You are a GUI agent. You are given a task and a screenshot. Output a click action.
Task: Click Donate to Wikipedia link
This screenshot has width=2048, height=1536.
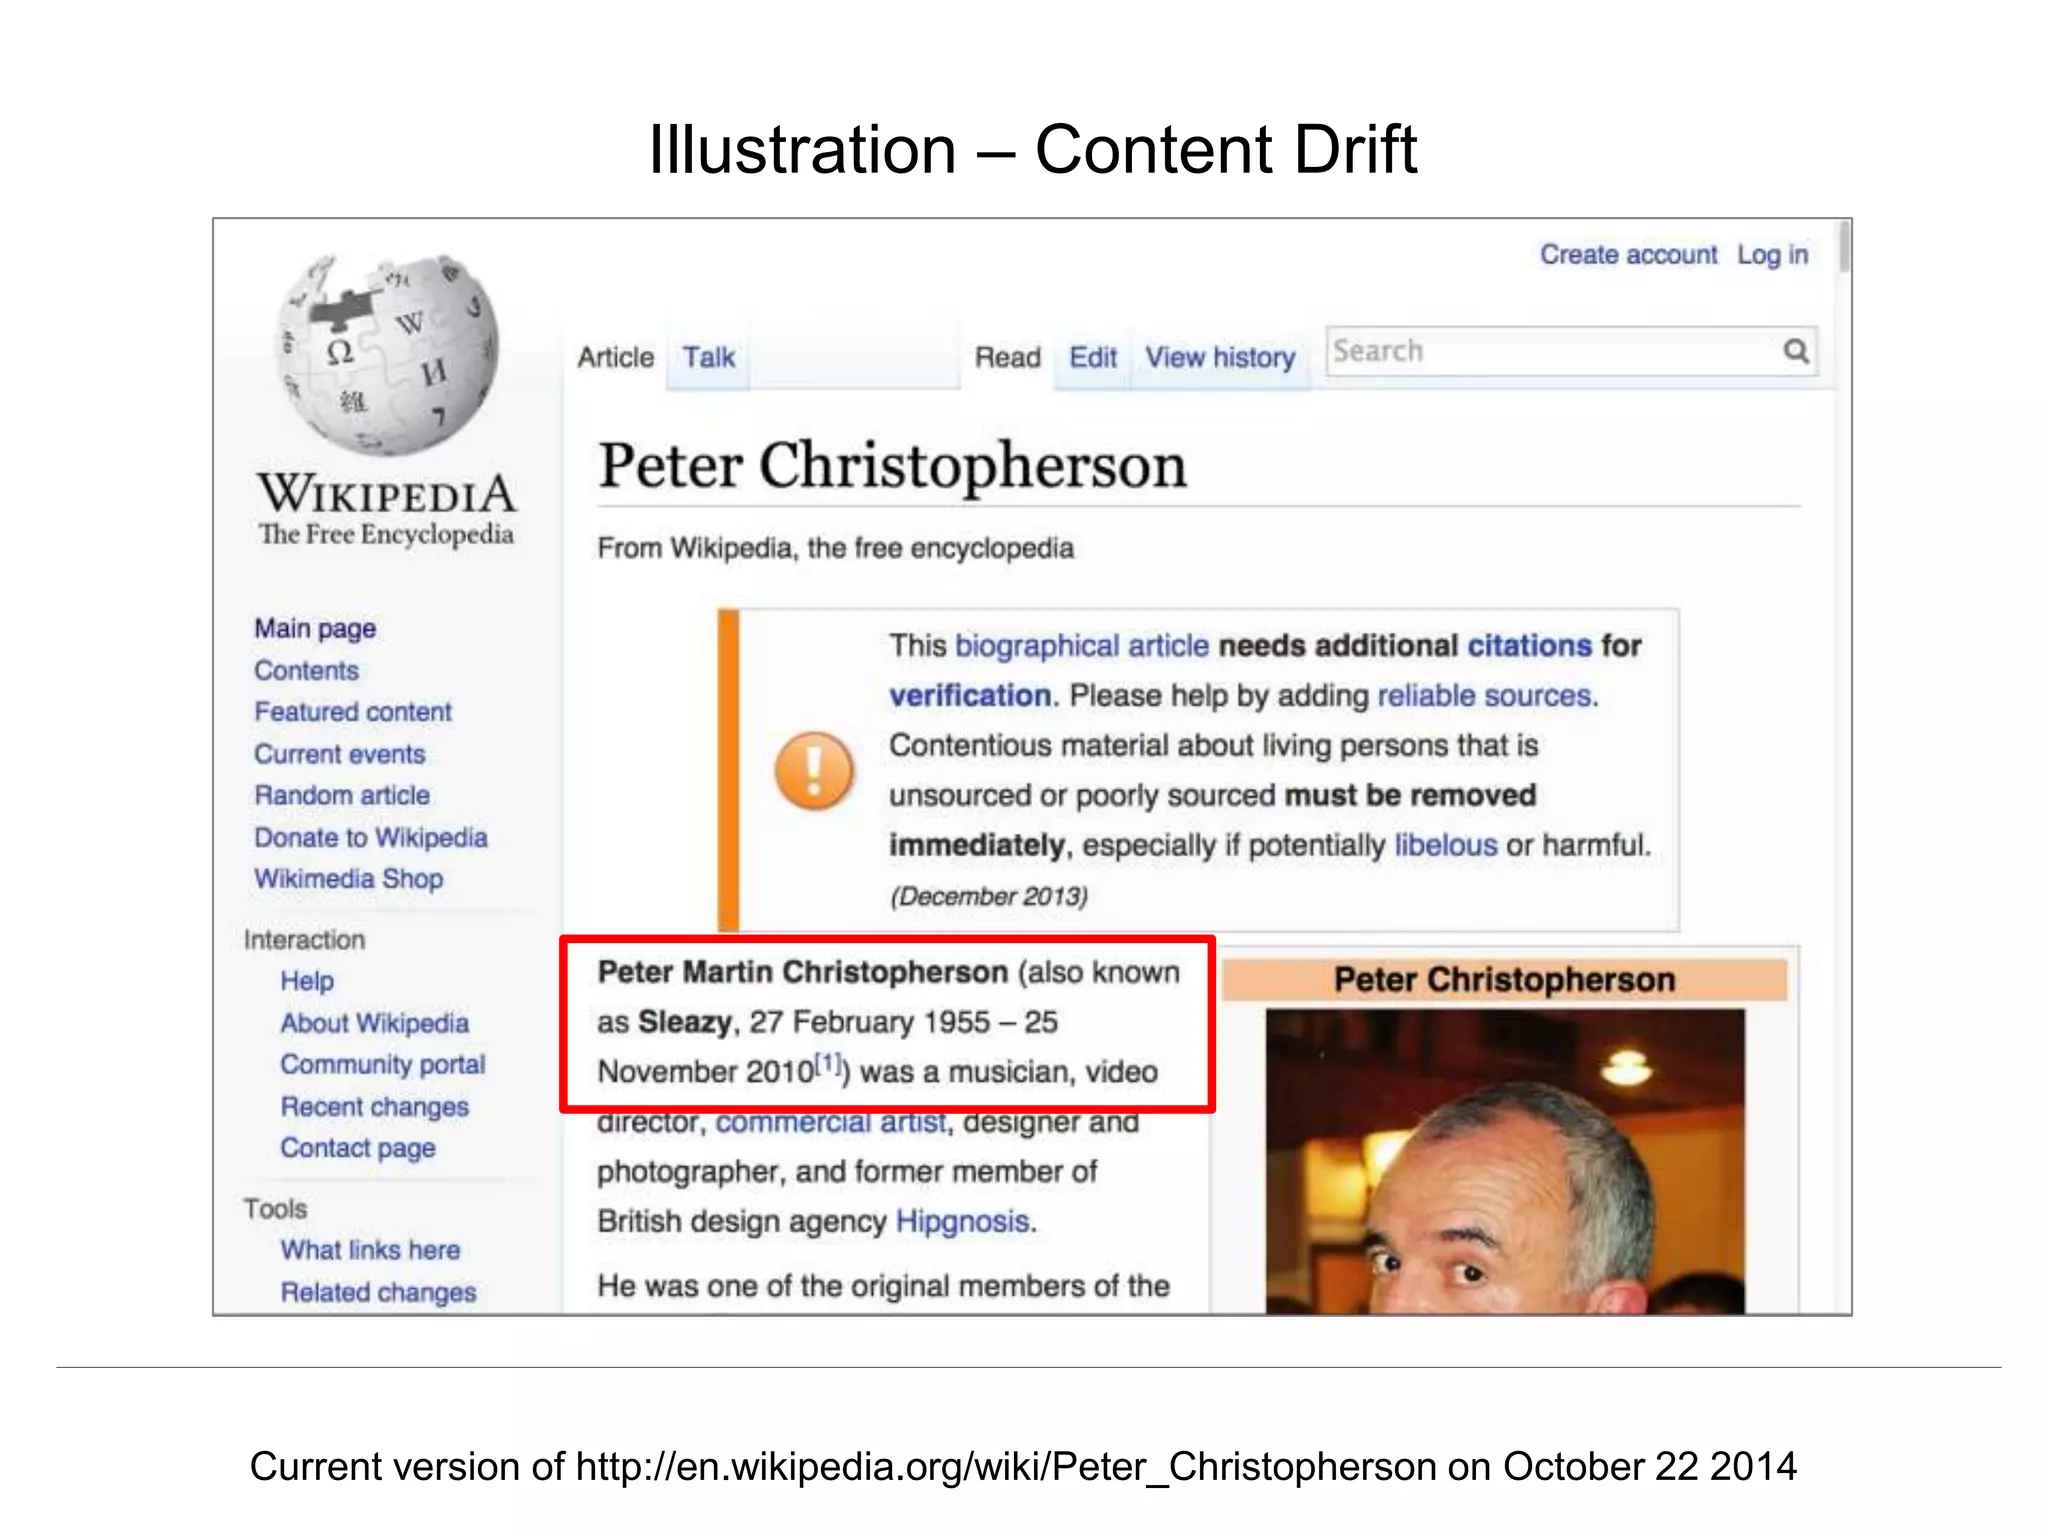[x=371, y=837]
